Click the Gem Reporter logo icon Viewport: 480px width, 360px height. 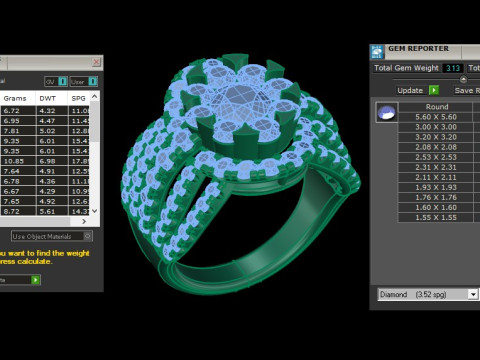[377, 52]
